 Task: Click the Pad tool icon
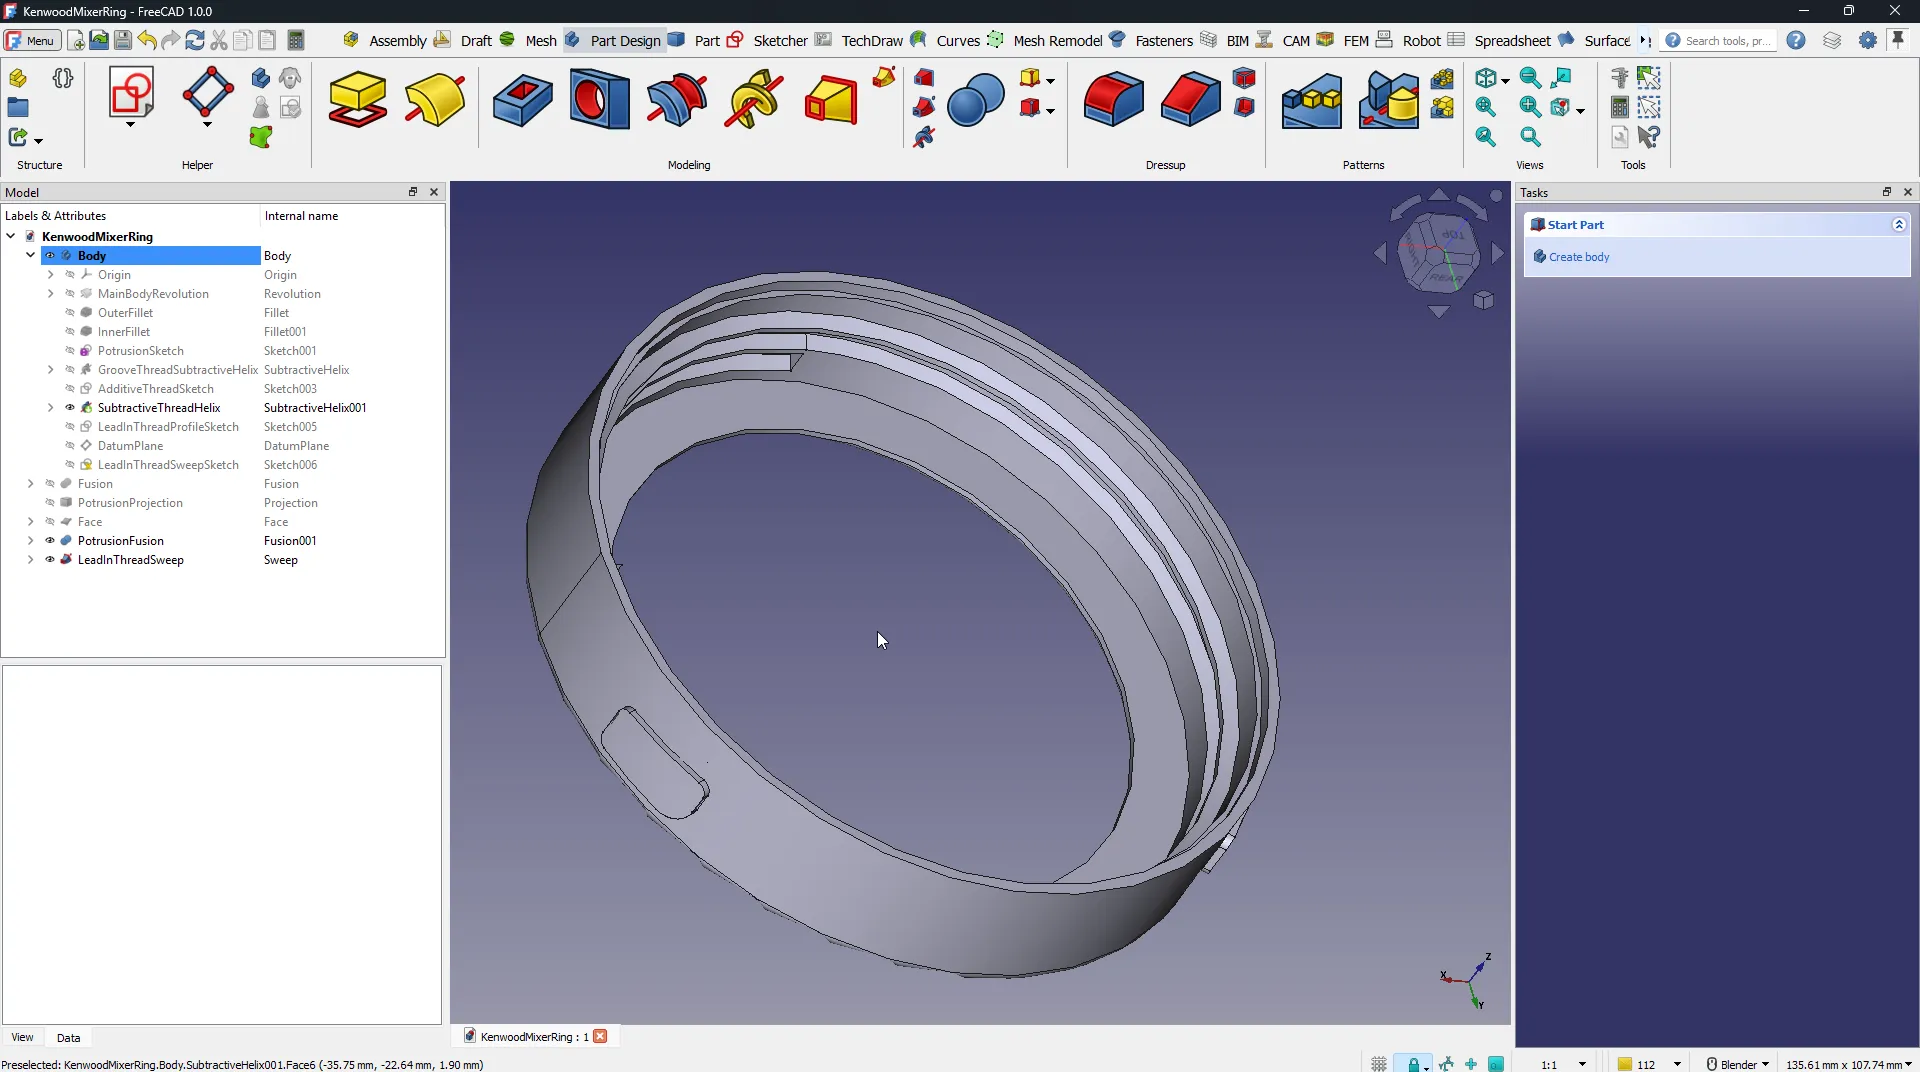pos(357,100)
